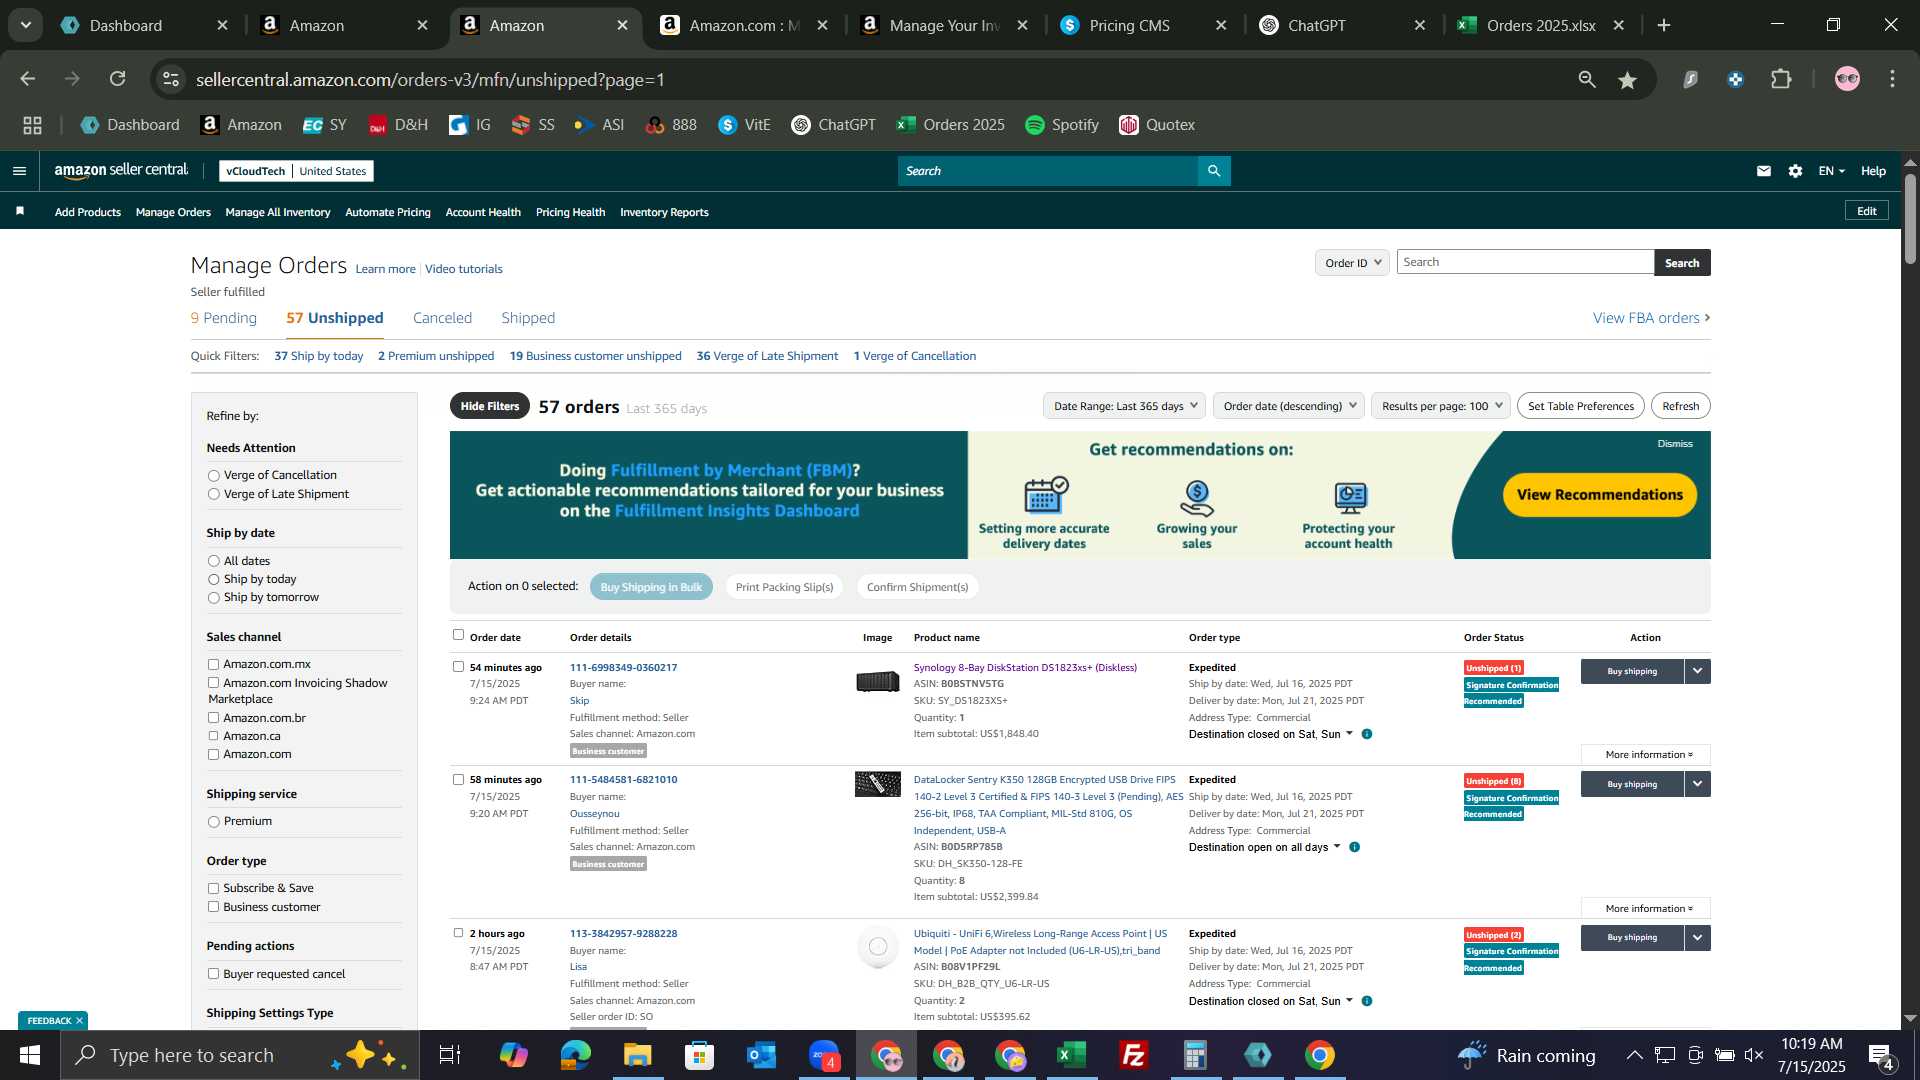The height and width of the screenshot is (1080, 1920).
Task: Select the Verge of Late Shipment radio filter
Action: point(213,494)
